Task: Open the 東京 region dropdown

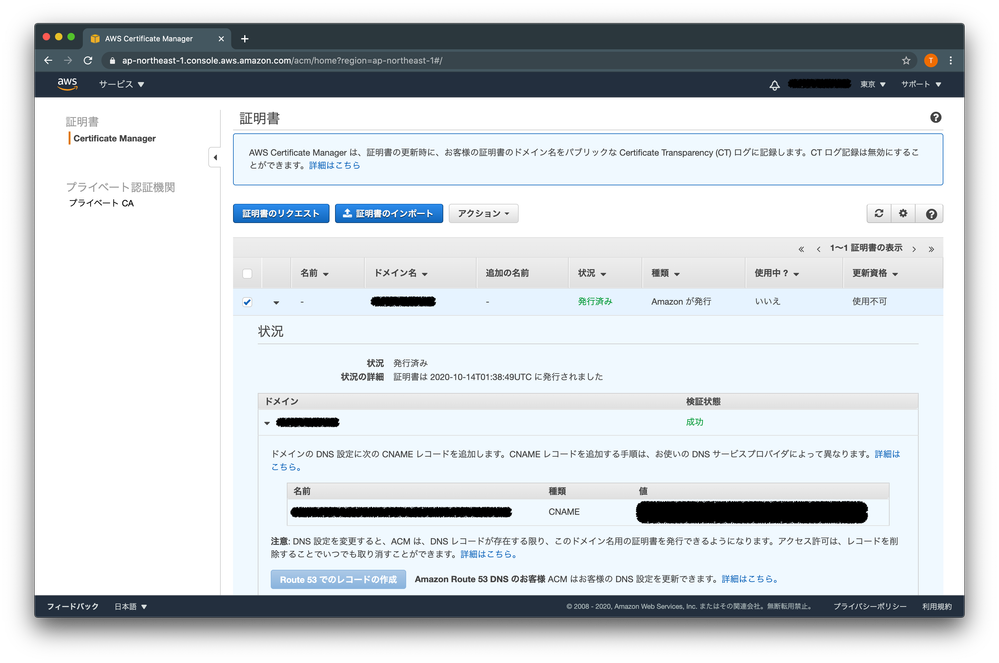Action: [873, 84]
